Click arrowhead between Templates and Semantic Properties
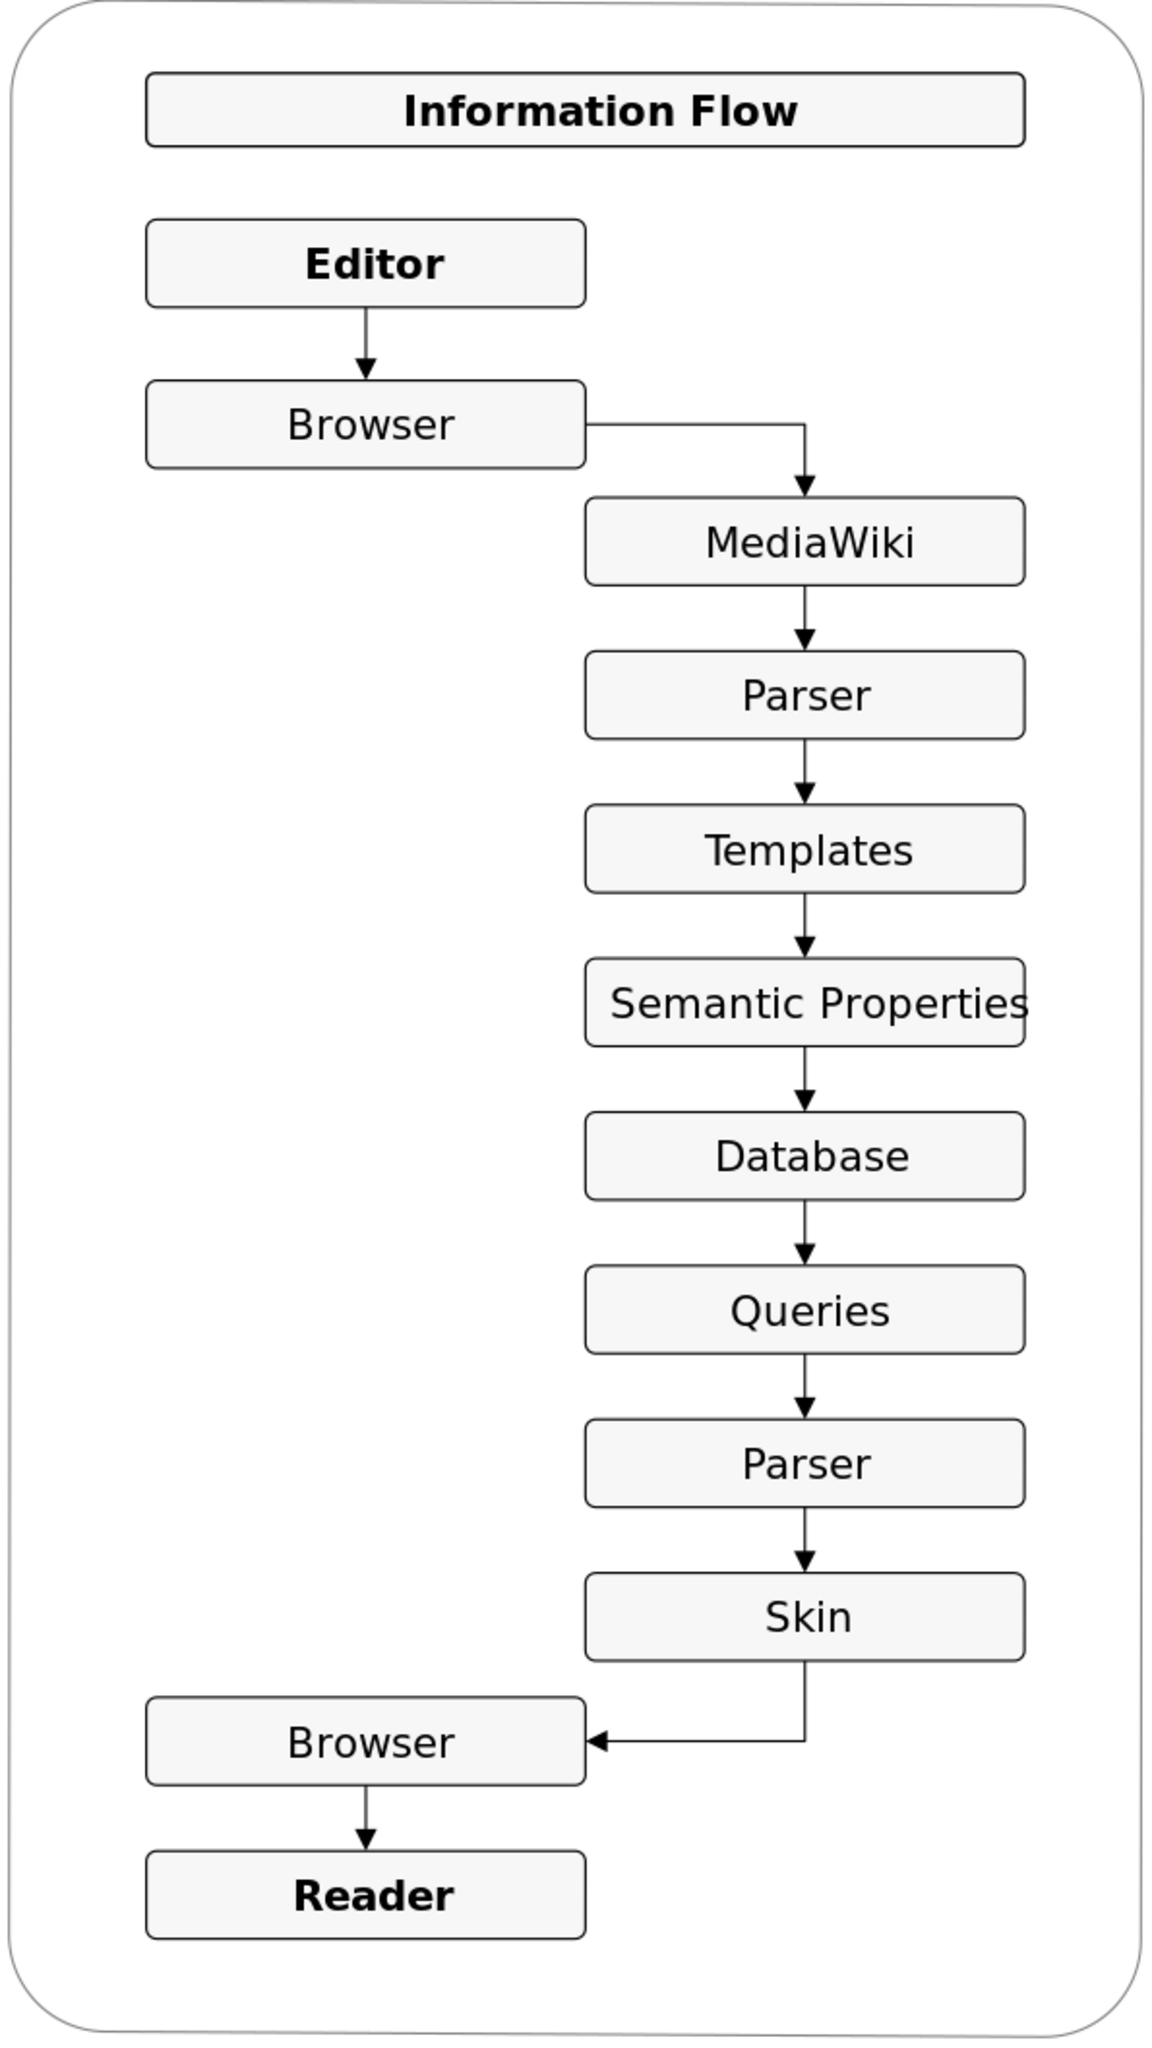Viewport: 1152px width, 2048px height. pyautogui.click(x=805, y=947)
